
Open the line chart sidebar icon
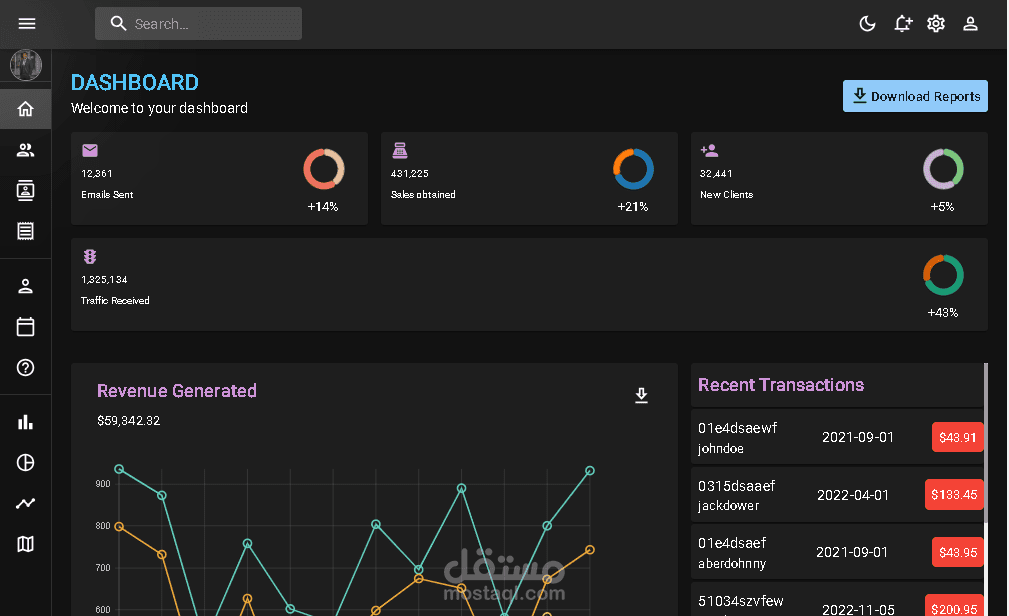pos(26,503)
